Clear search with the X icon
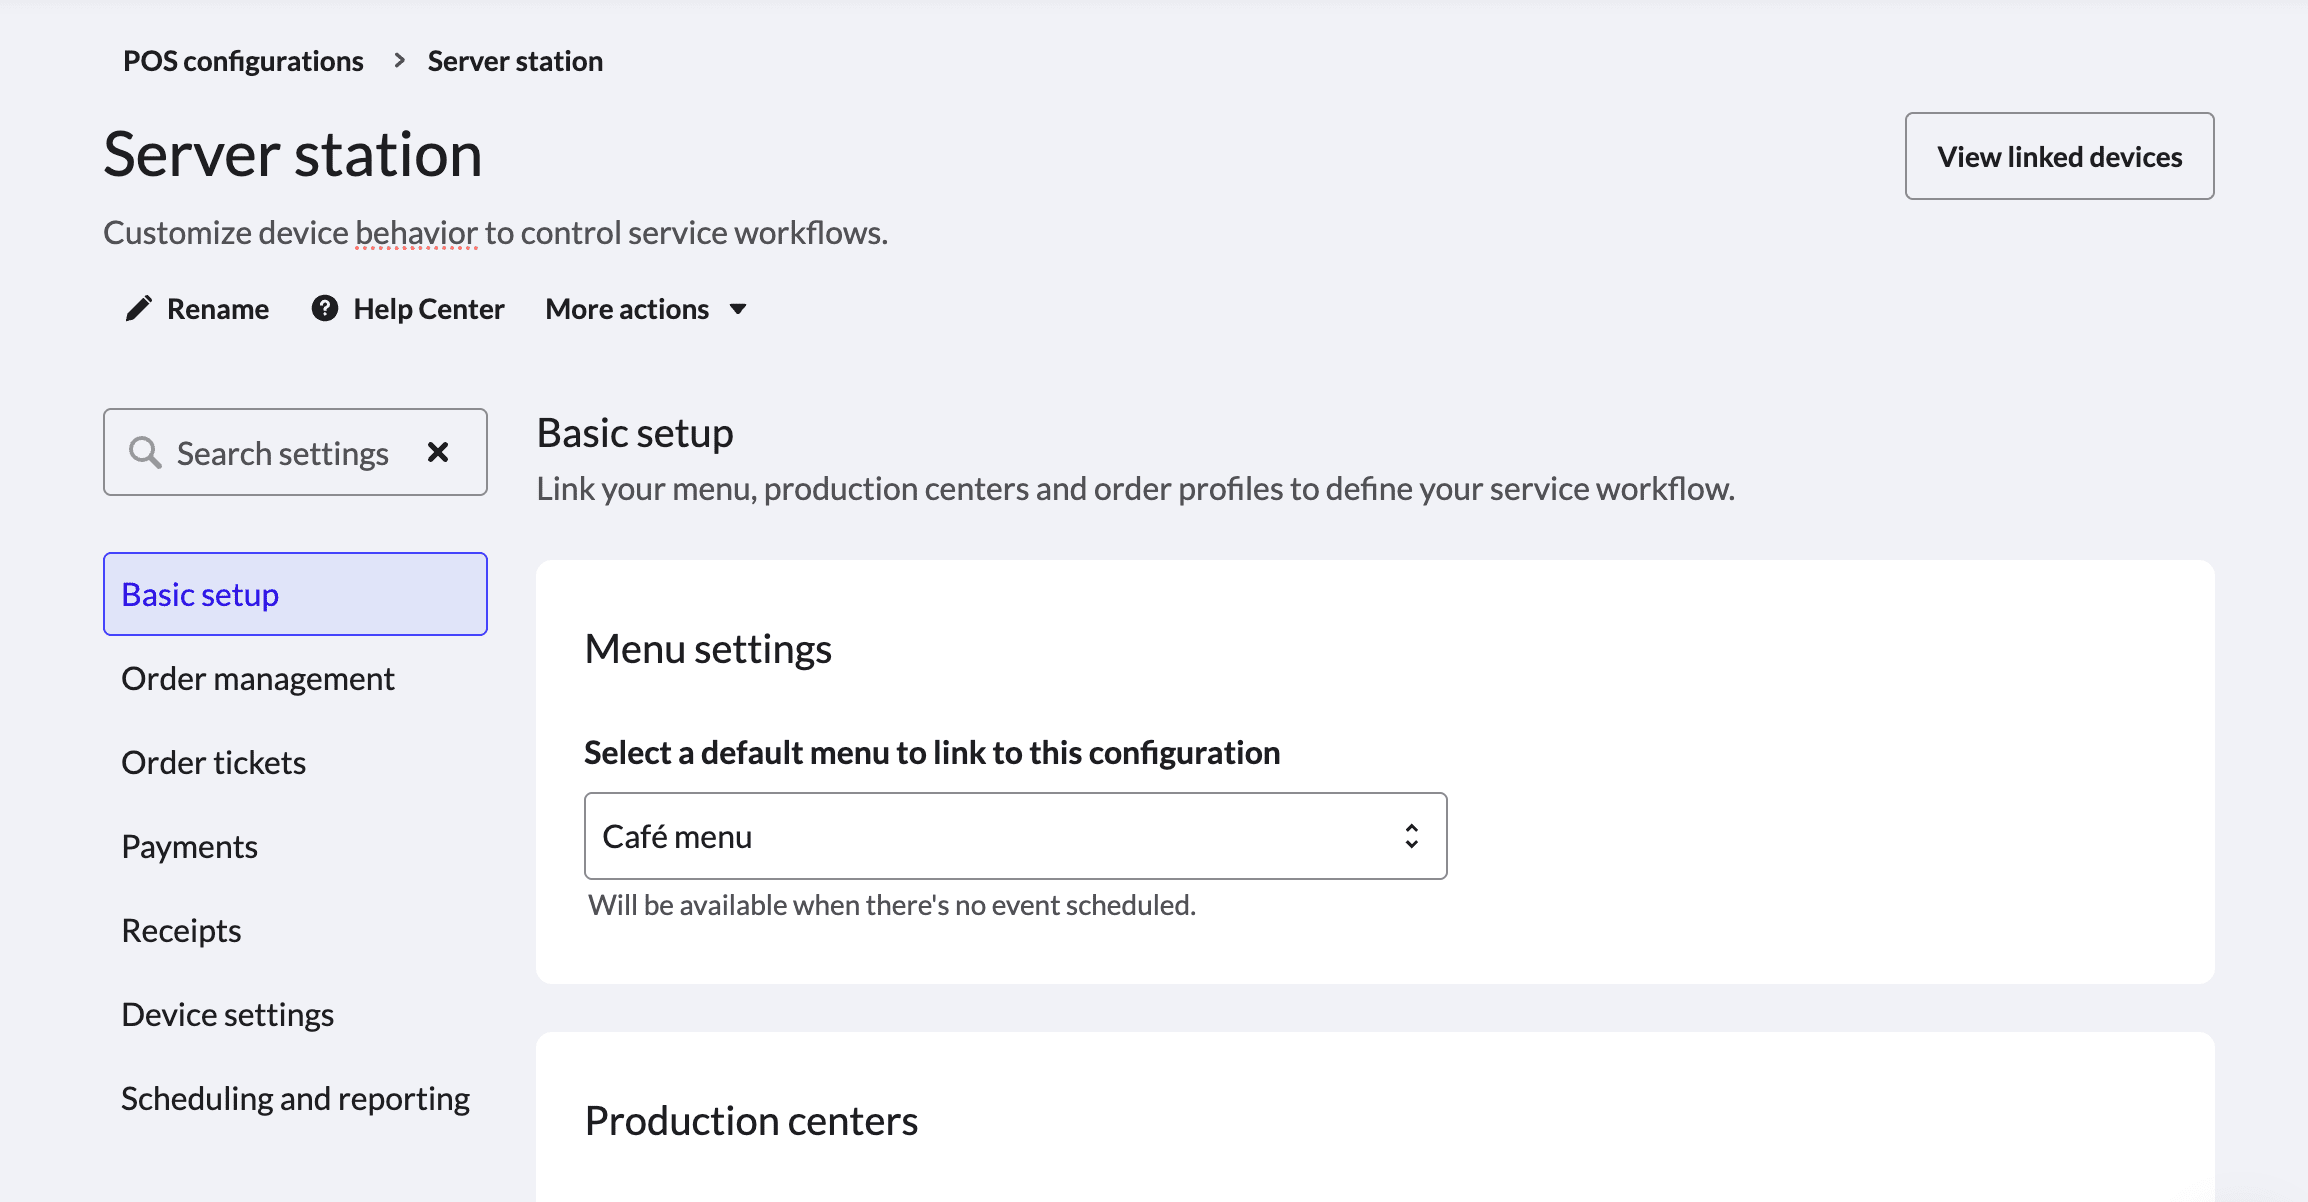This screenshot has height=1202, width=2308. tap(438, 453)
